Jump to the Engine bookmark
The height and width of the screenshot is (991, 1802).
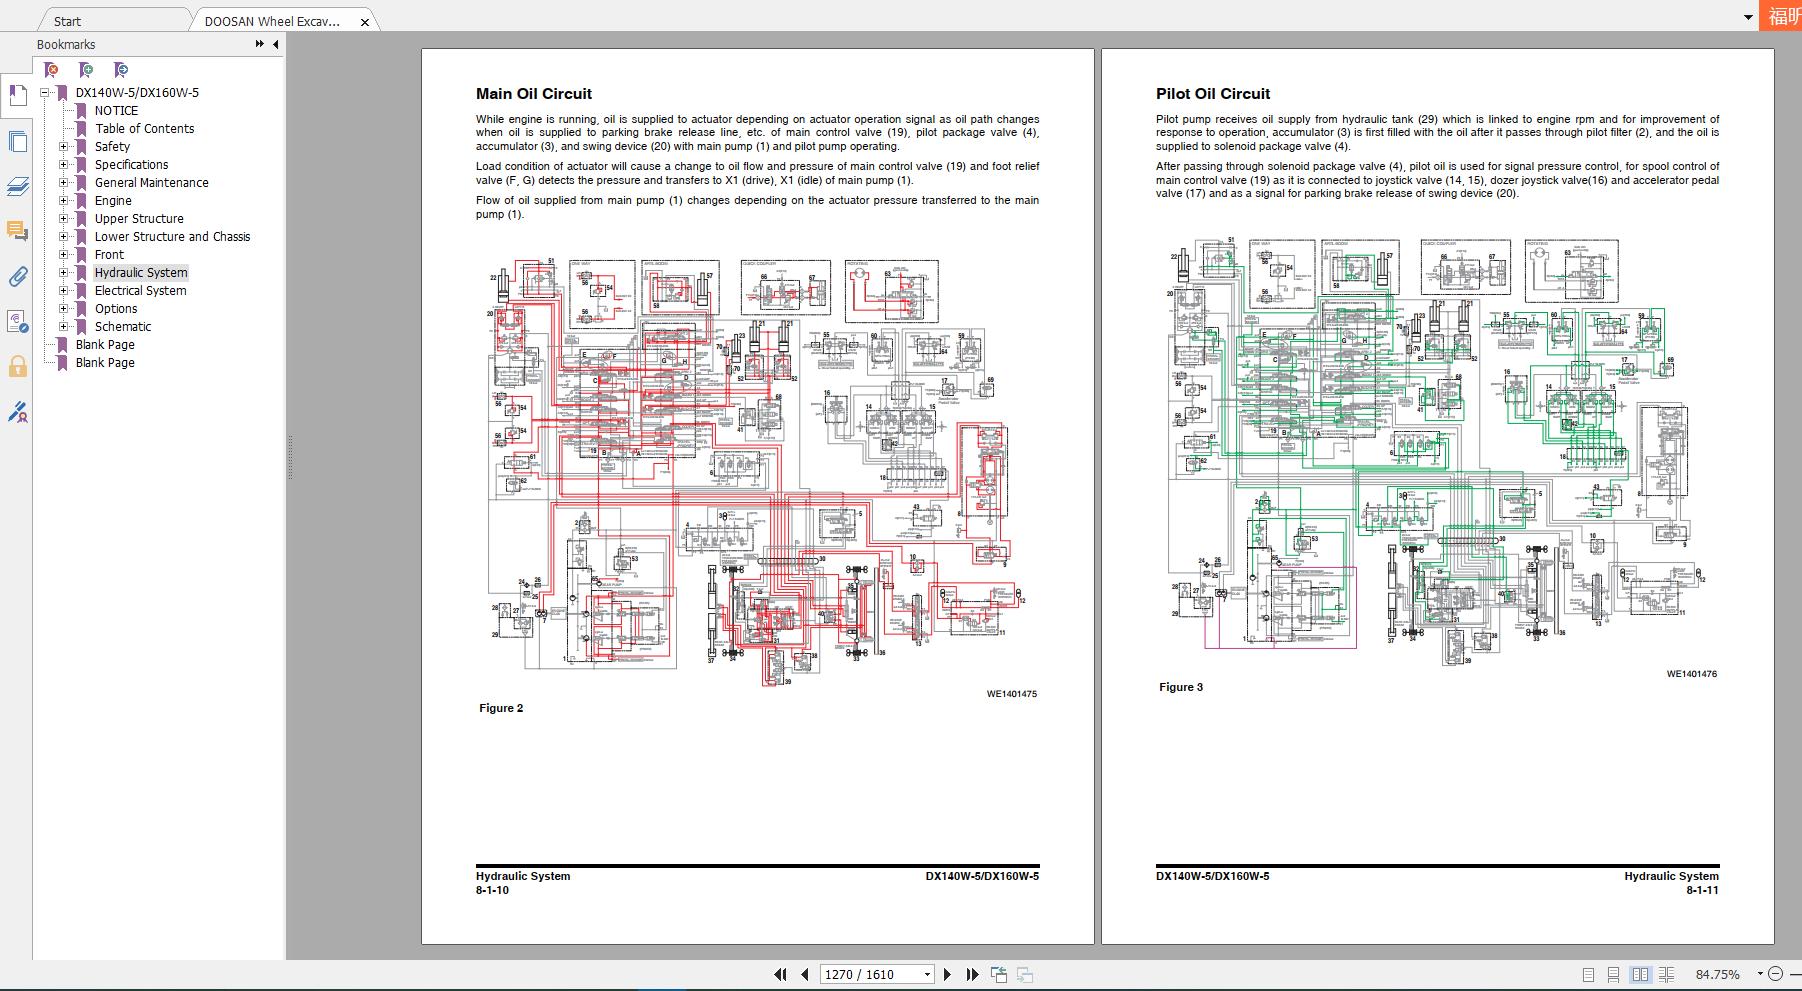(x=113, y=201)
